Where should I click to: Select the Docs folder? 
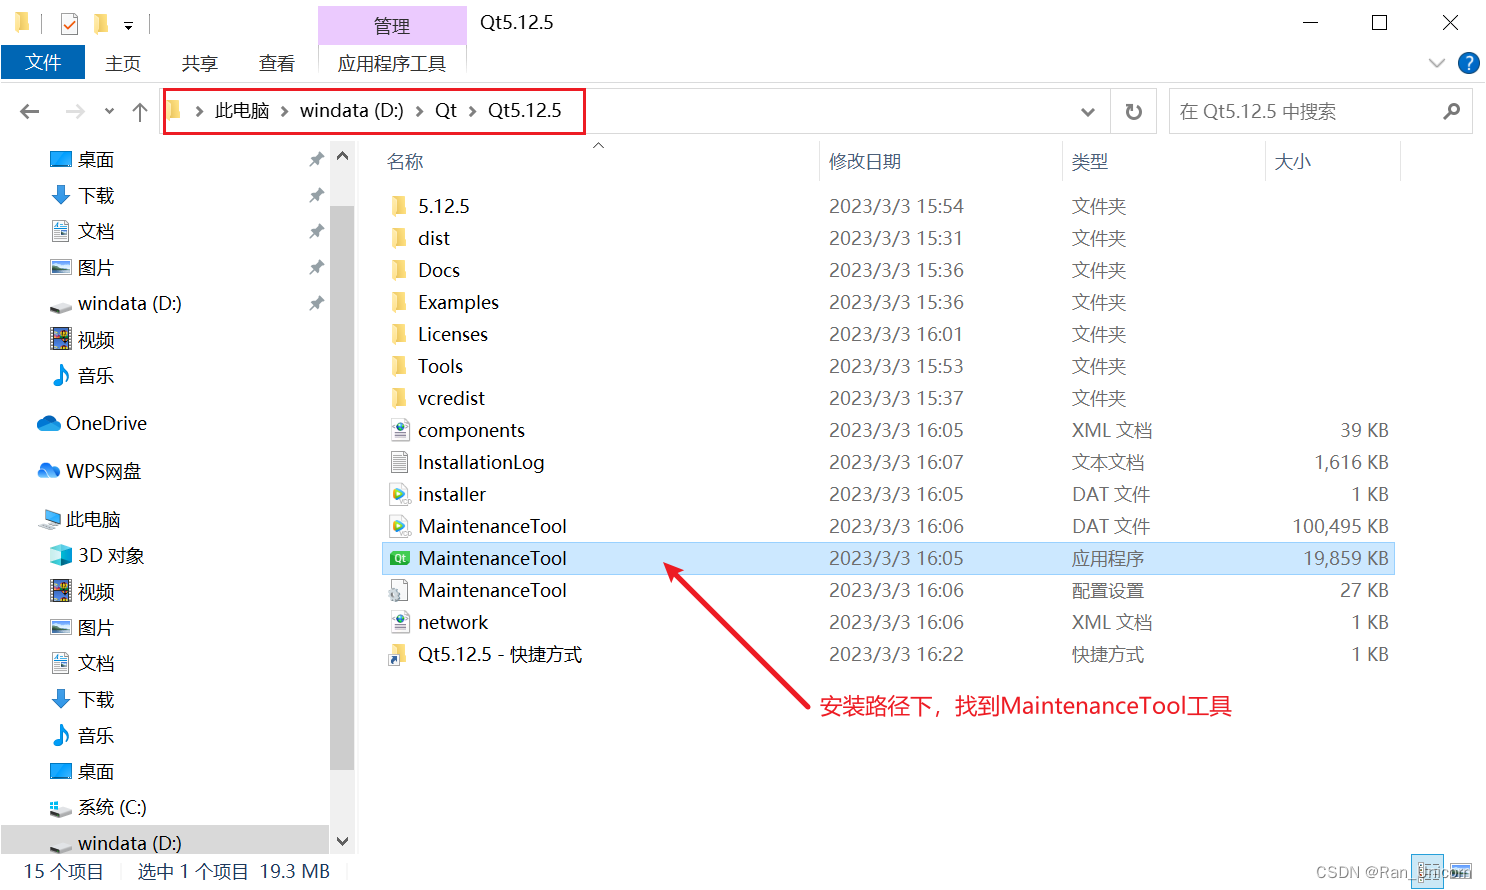(439, 270)
